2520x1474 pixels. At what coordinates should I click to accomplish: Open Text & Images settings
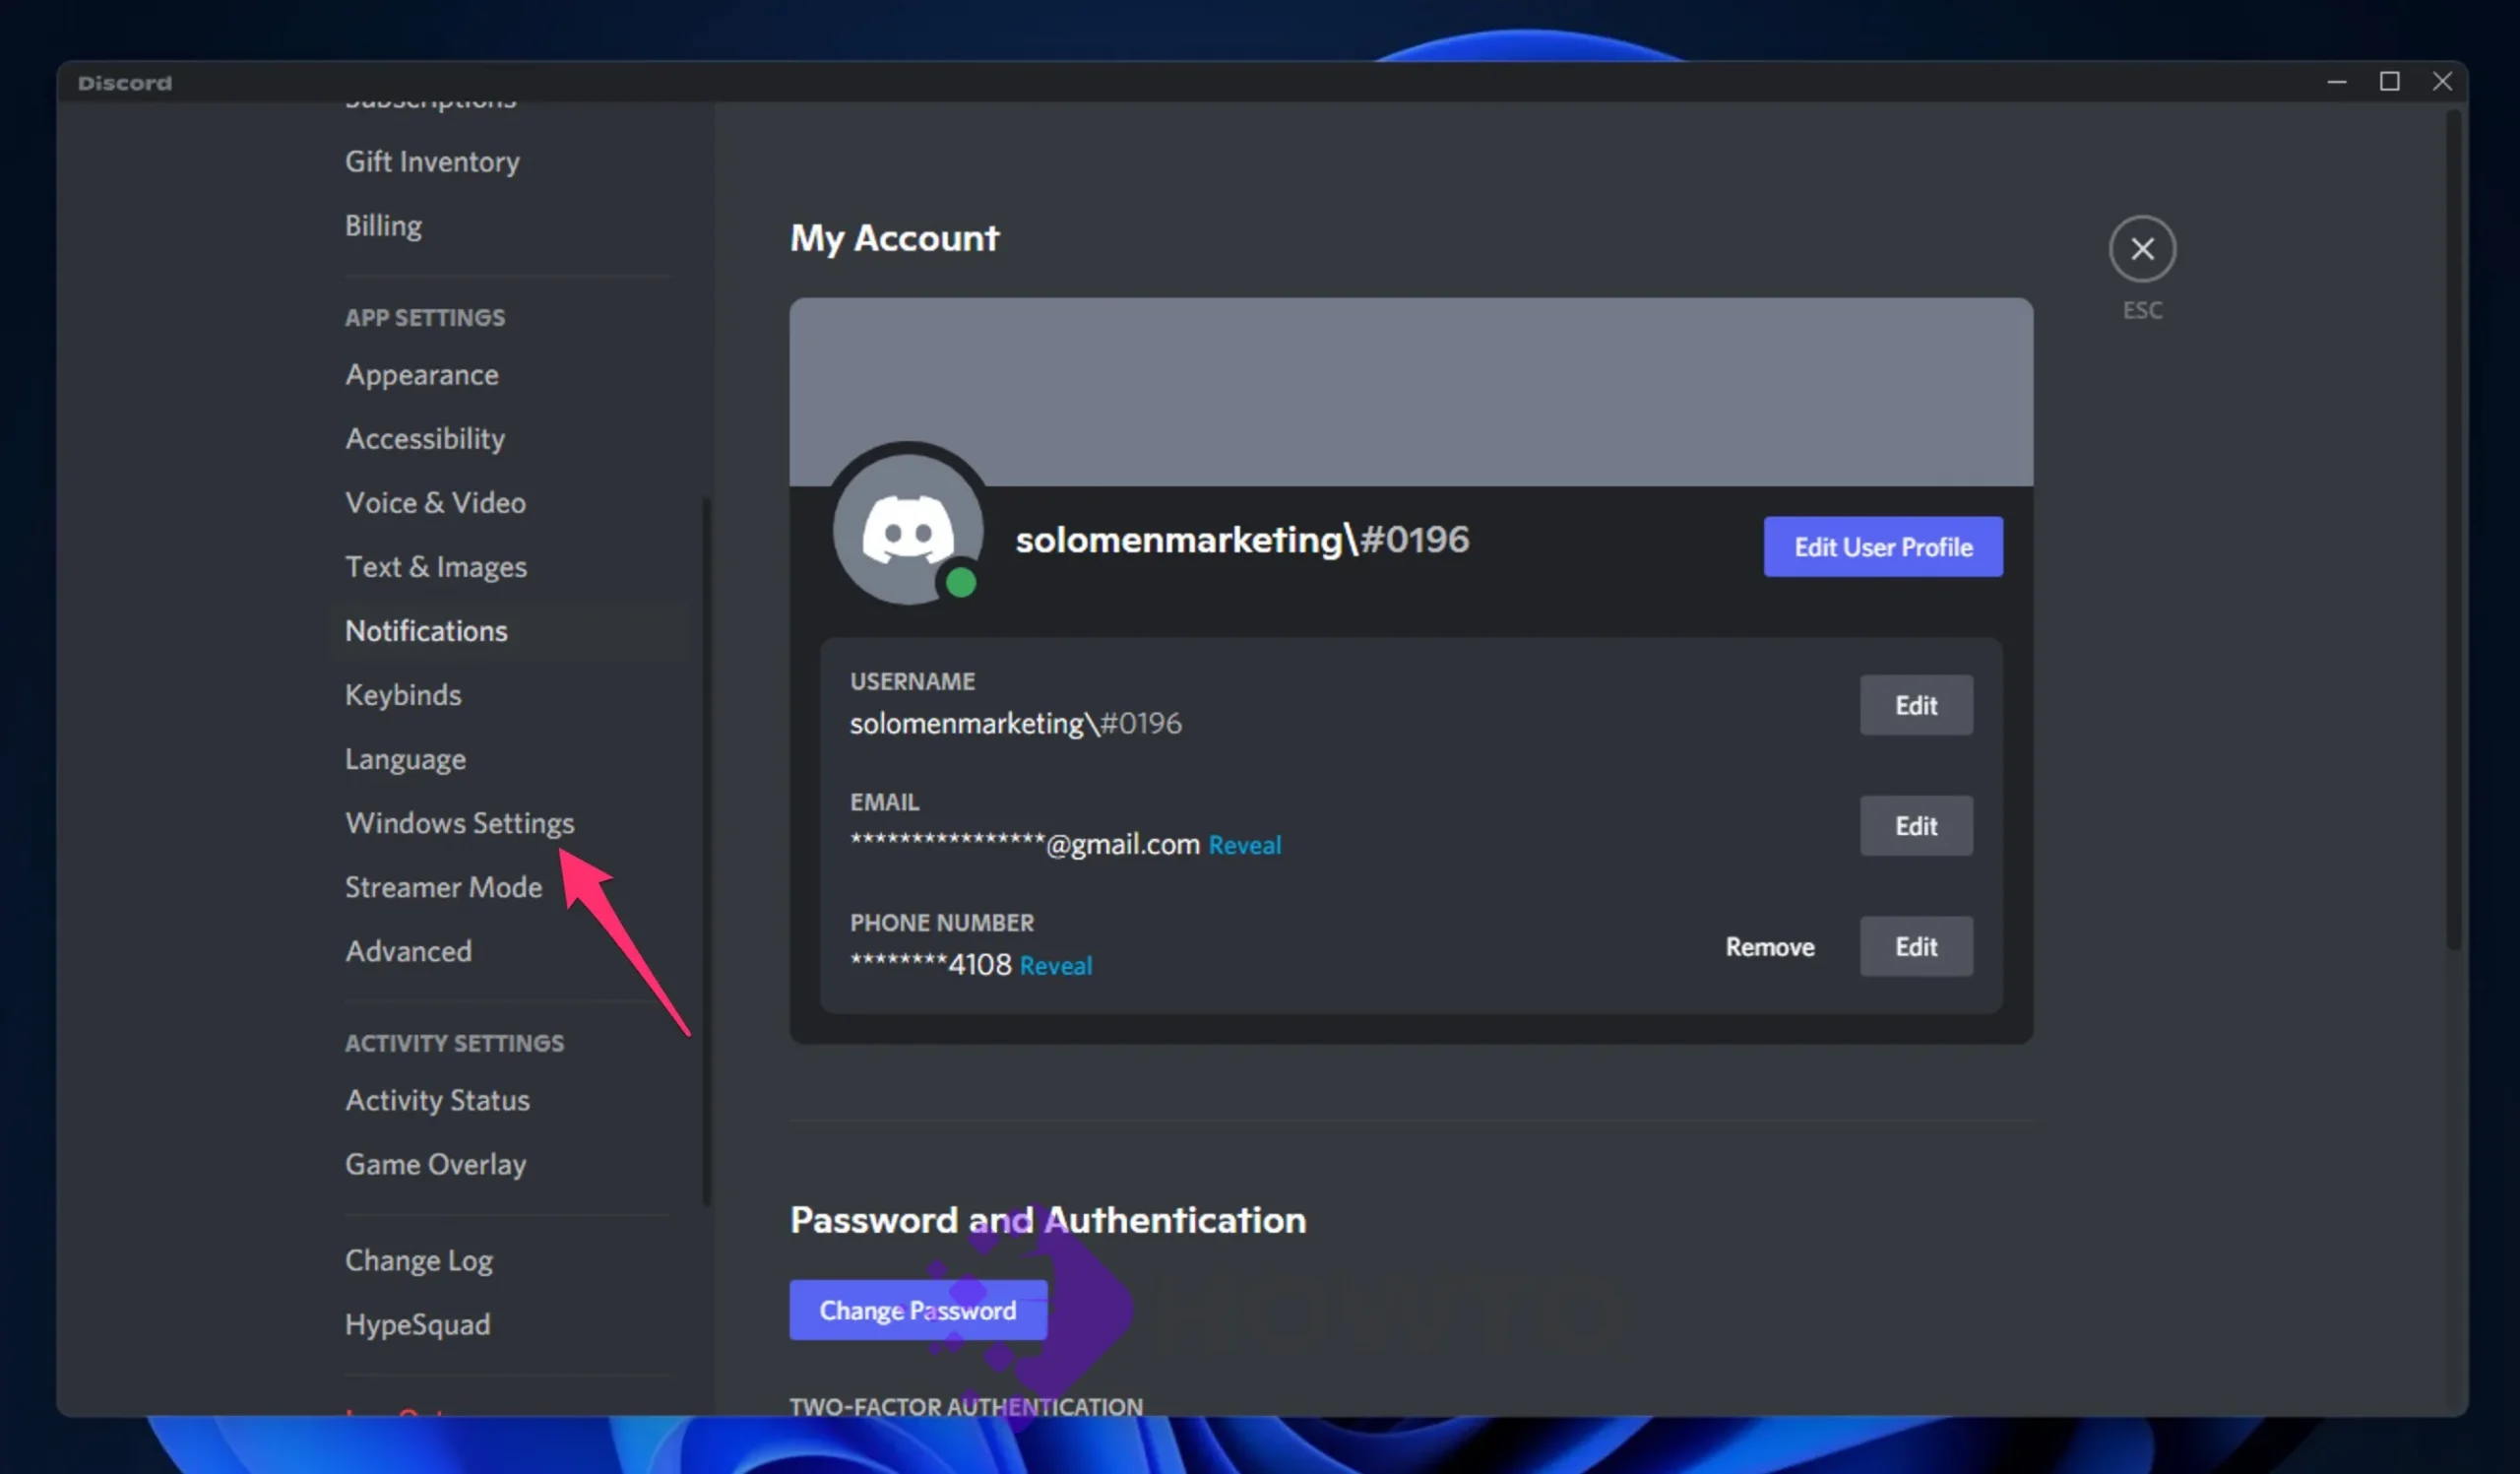[435, 567]
